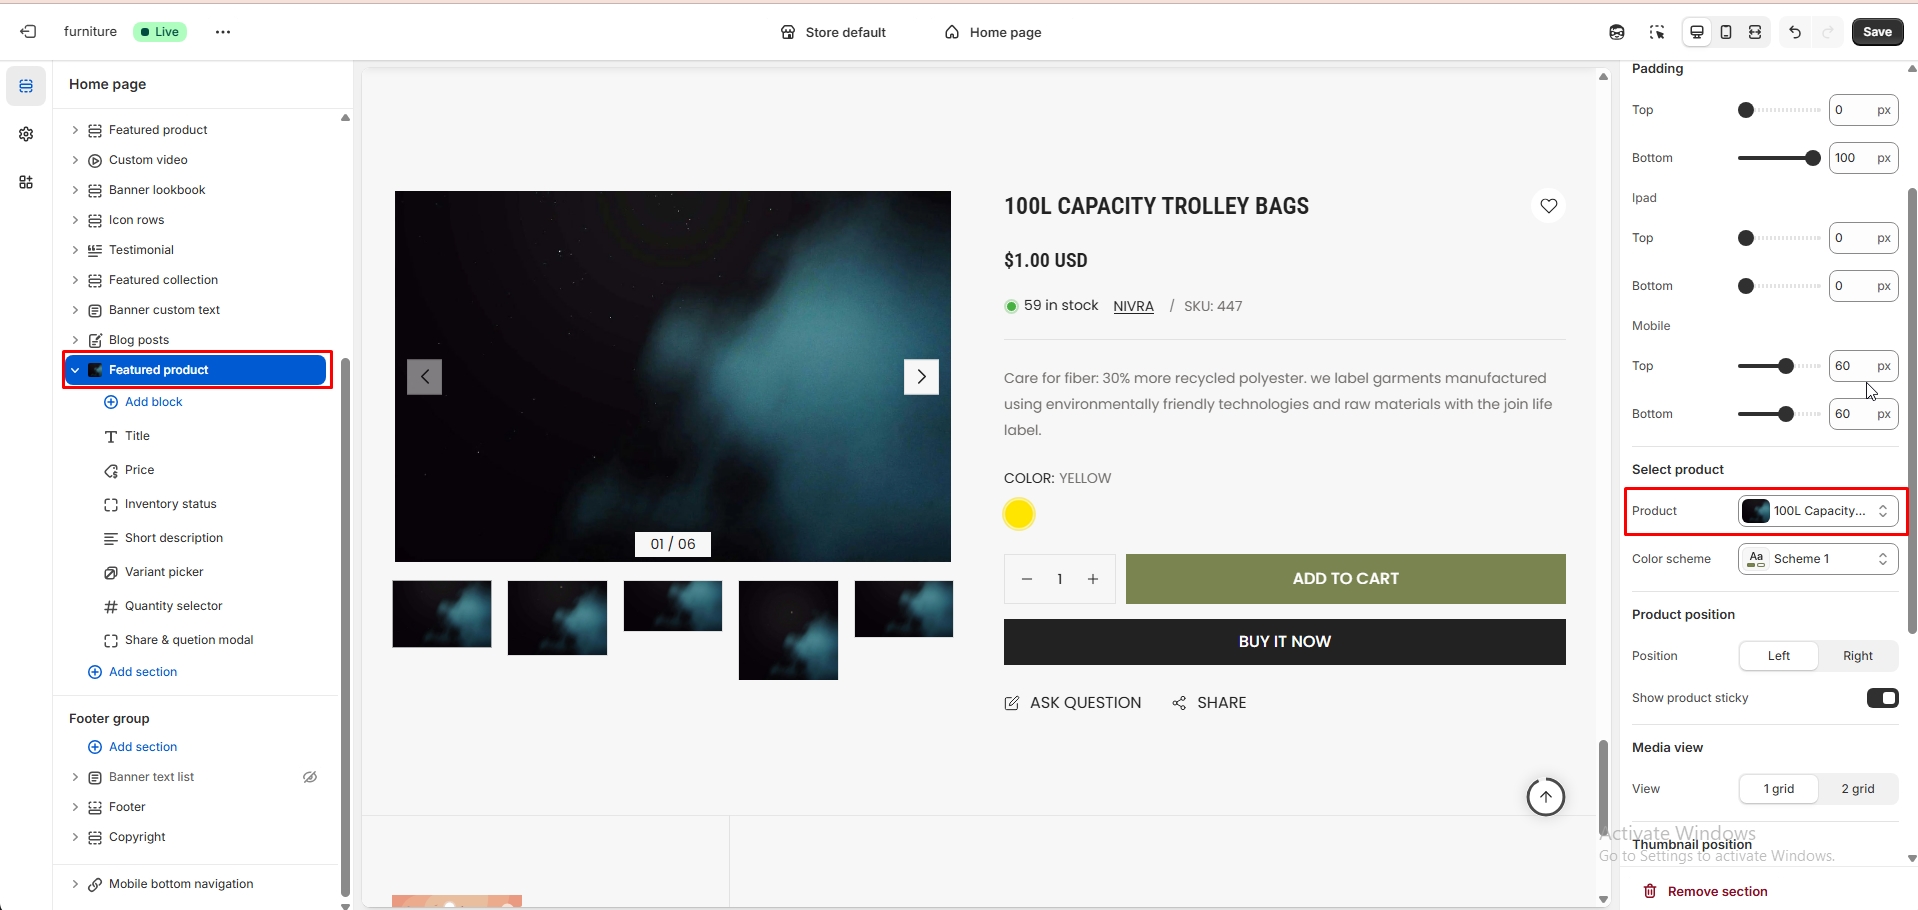Open the theme settings gear icon
1918x910 pixels.
pyautogui.click(x=26, y=134)
